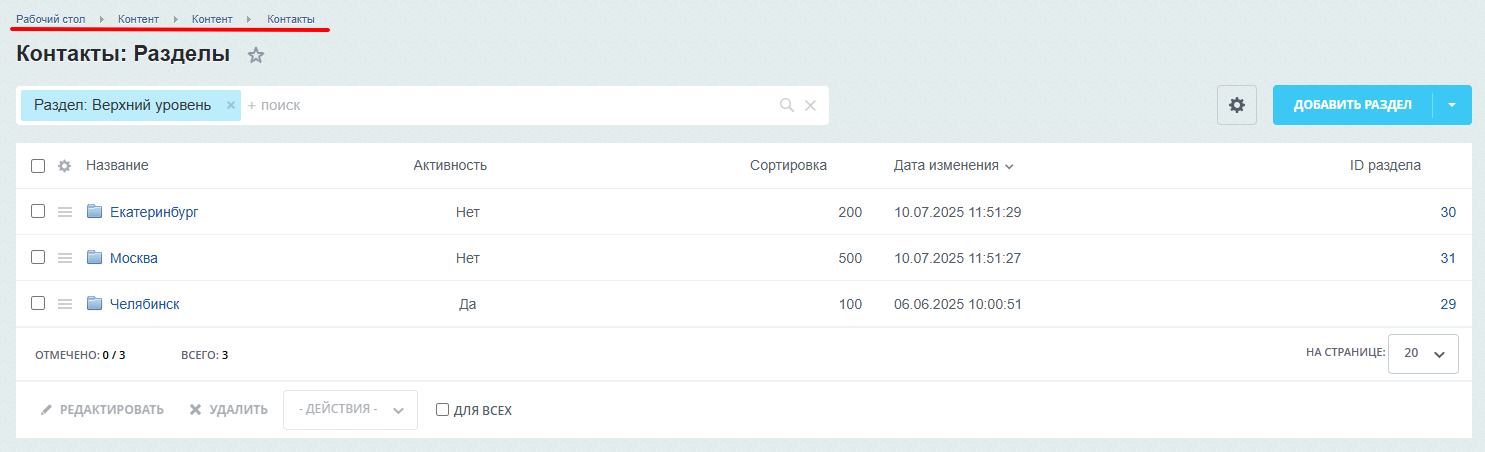Click the column settings gear in table header
Screen dimensions: 1485x452
[64, 166]
